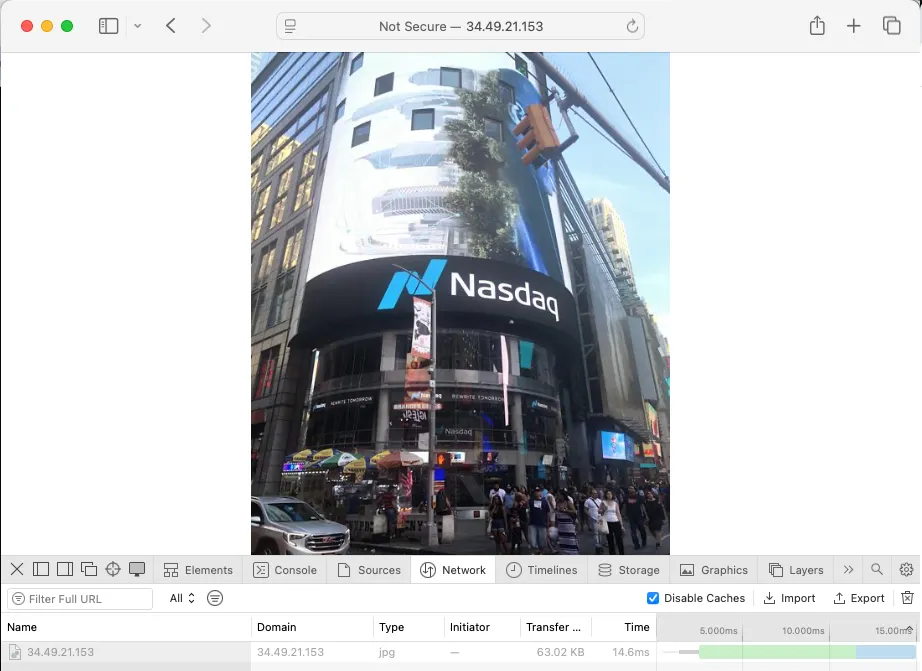Start element selection with the crosshair icon
The image size is (922, 671).
pos(113,569)
